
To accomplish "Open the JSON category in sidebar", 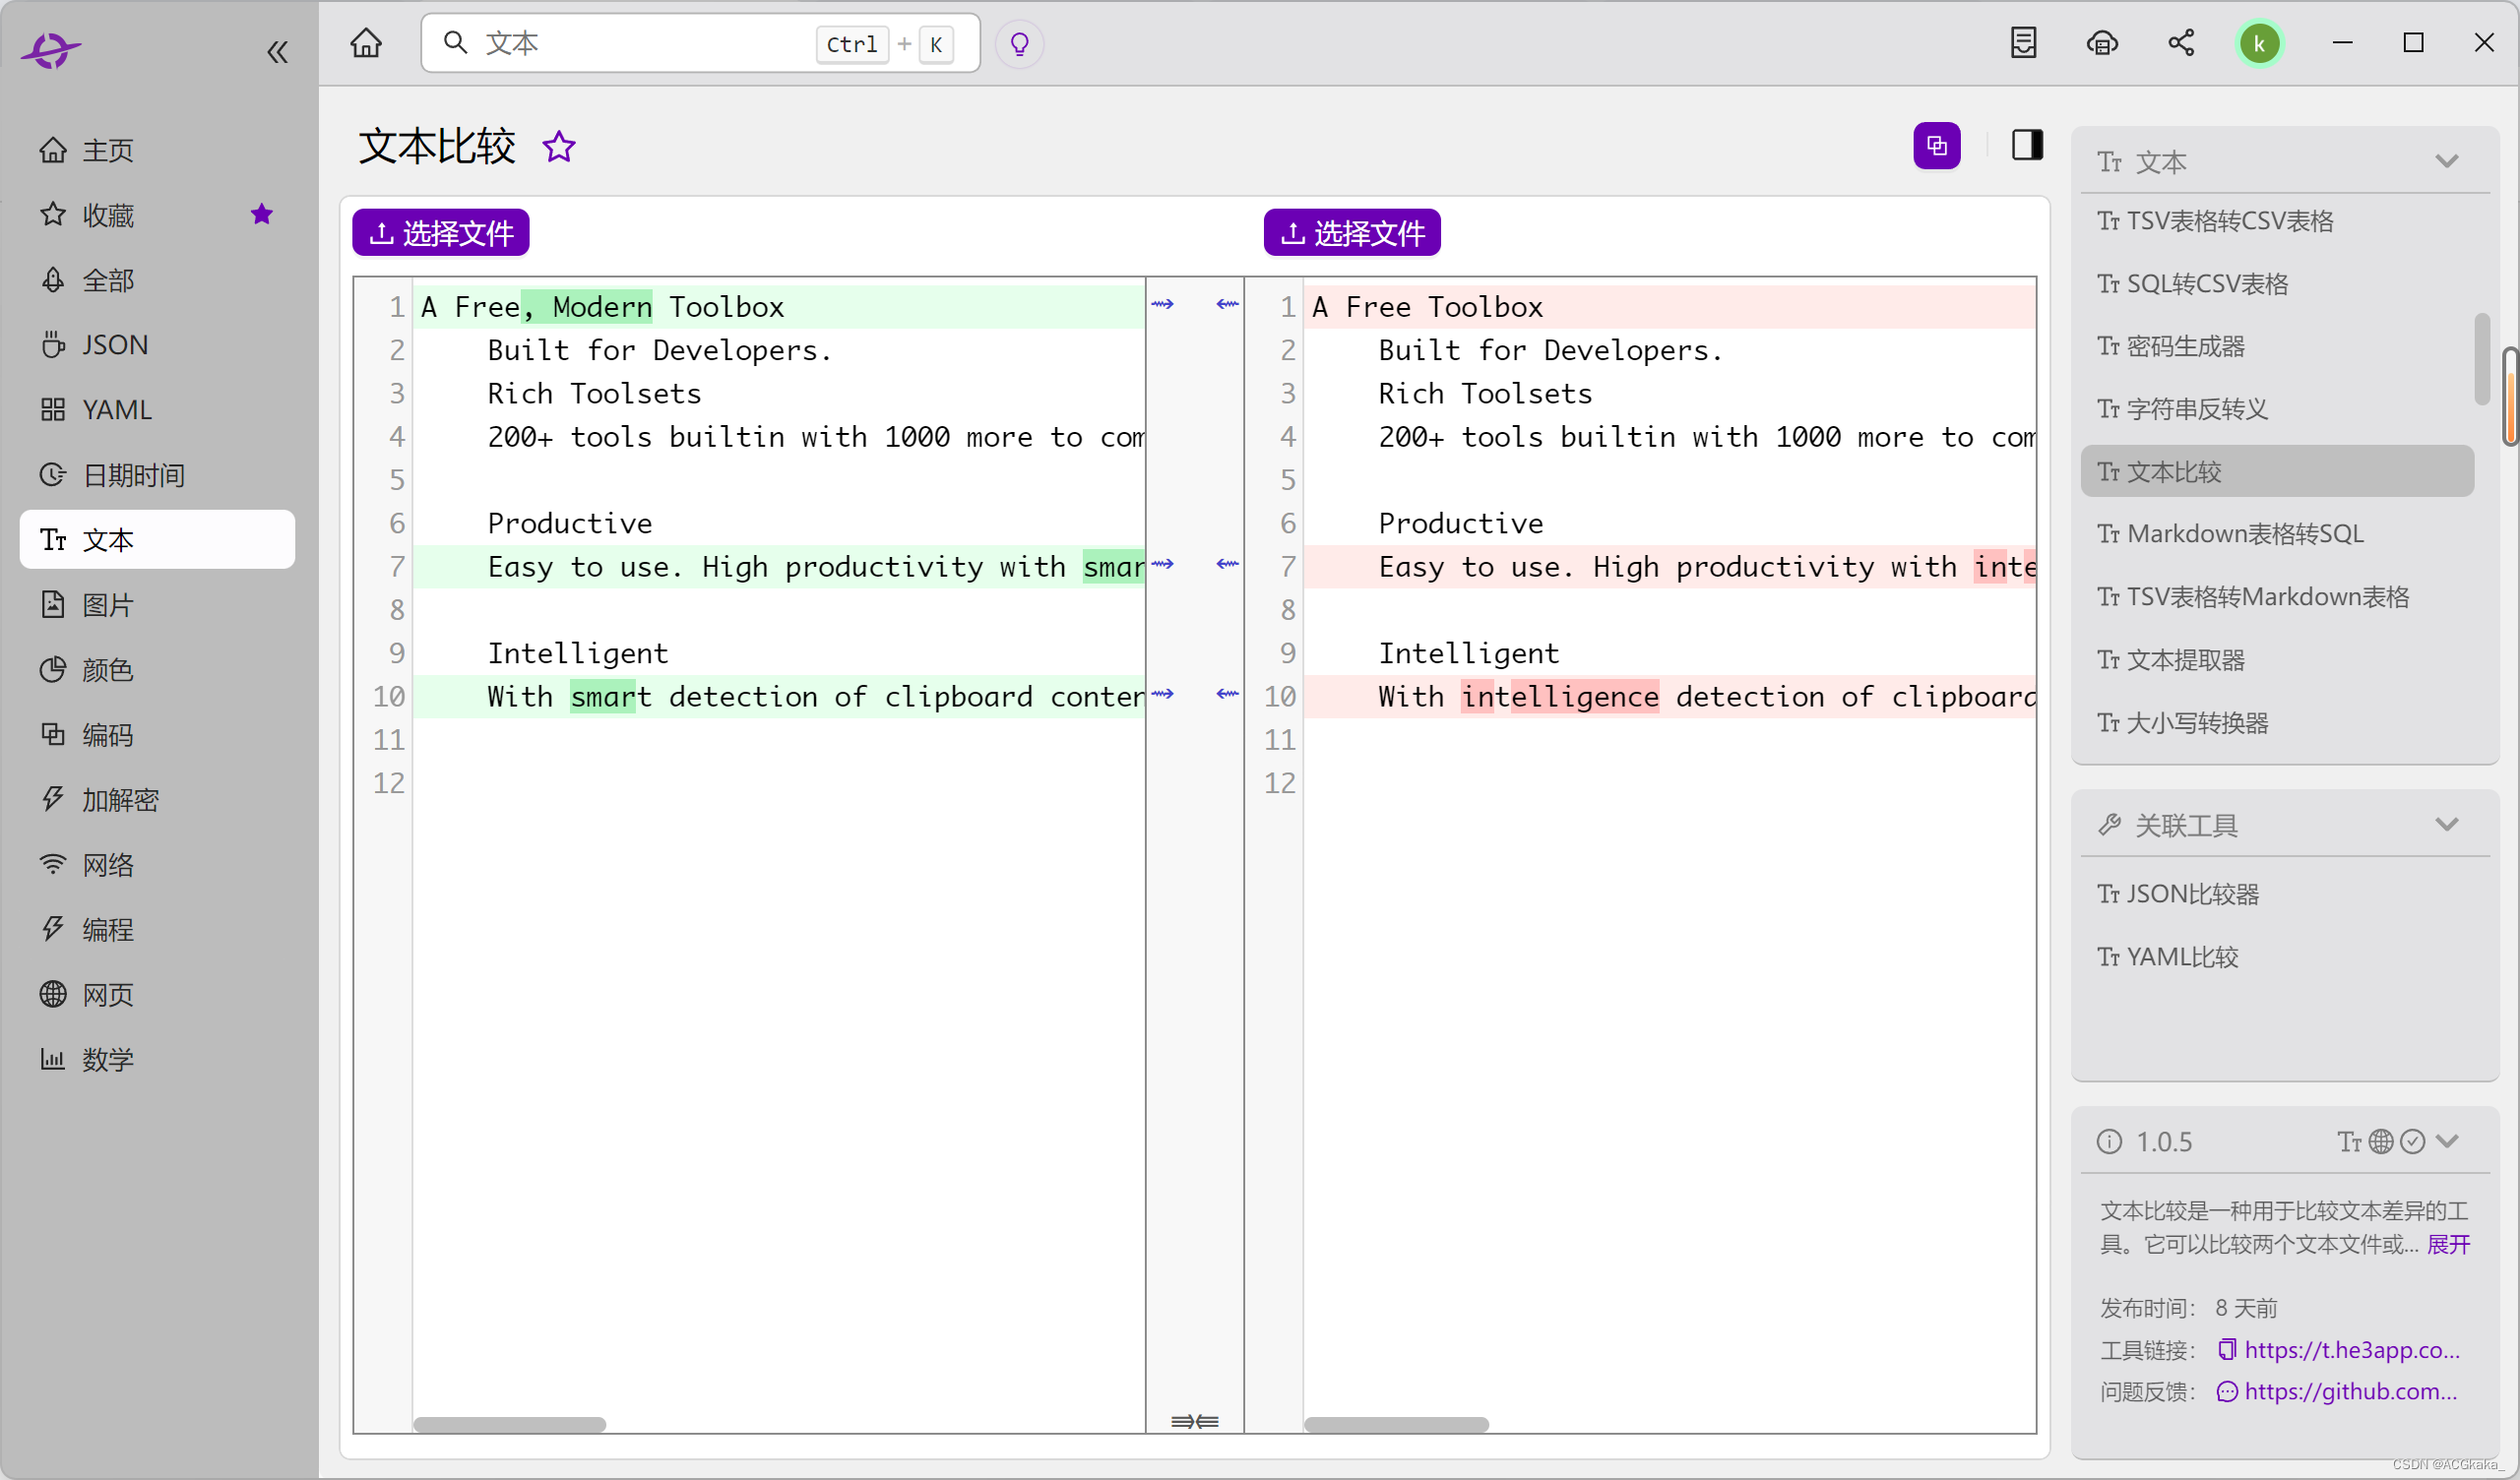I will (x=114, y=345).
